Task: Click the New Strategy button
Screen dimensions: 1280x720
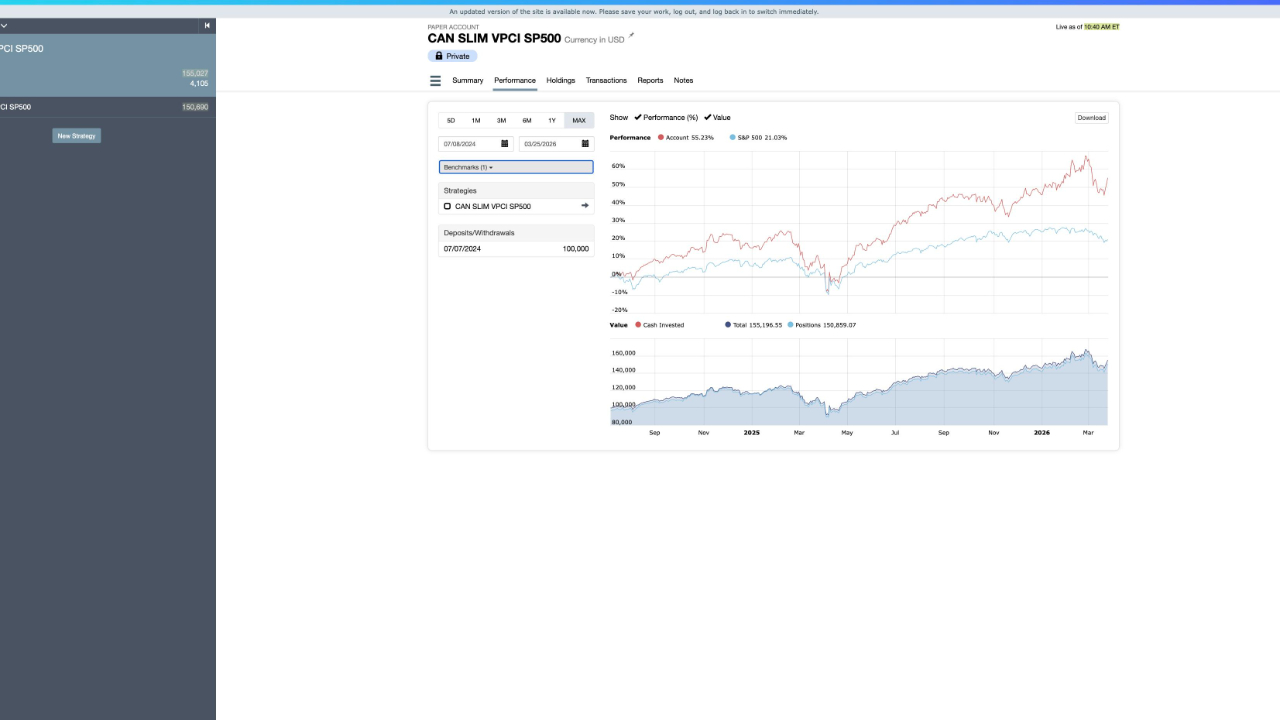Action: click(77, 136)
